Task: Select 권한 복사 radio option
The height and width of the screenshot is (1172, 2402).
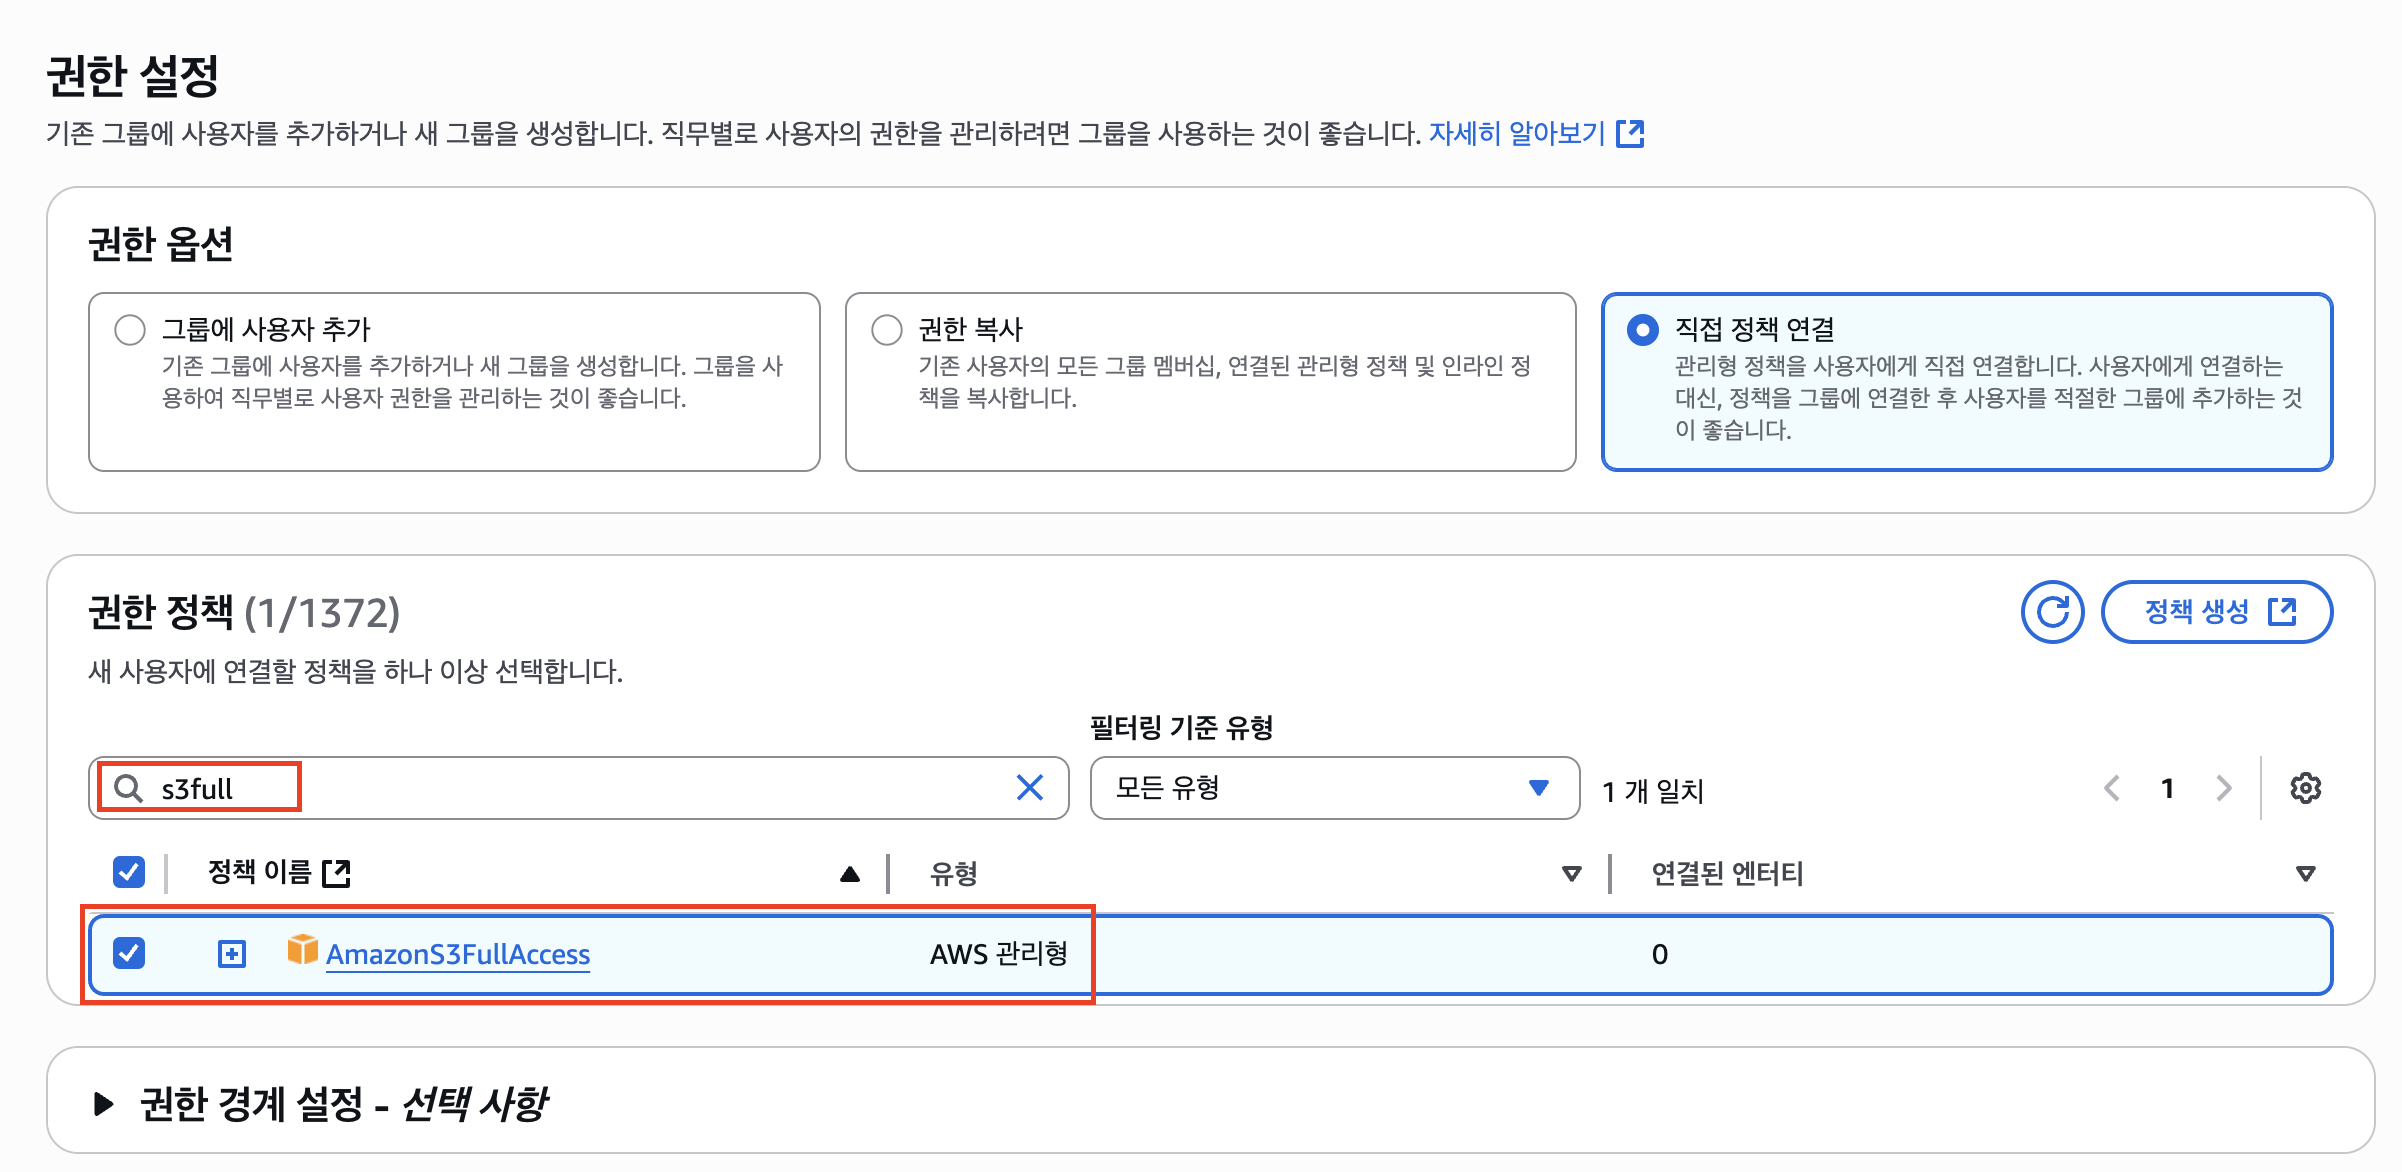Action: (x=887, y=329)
